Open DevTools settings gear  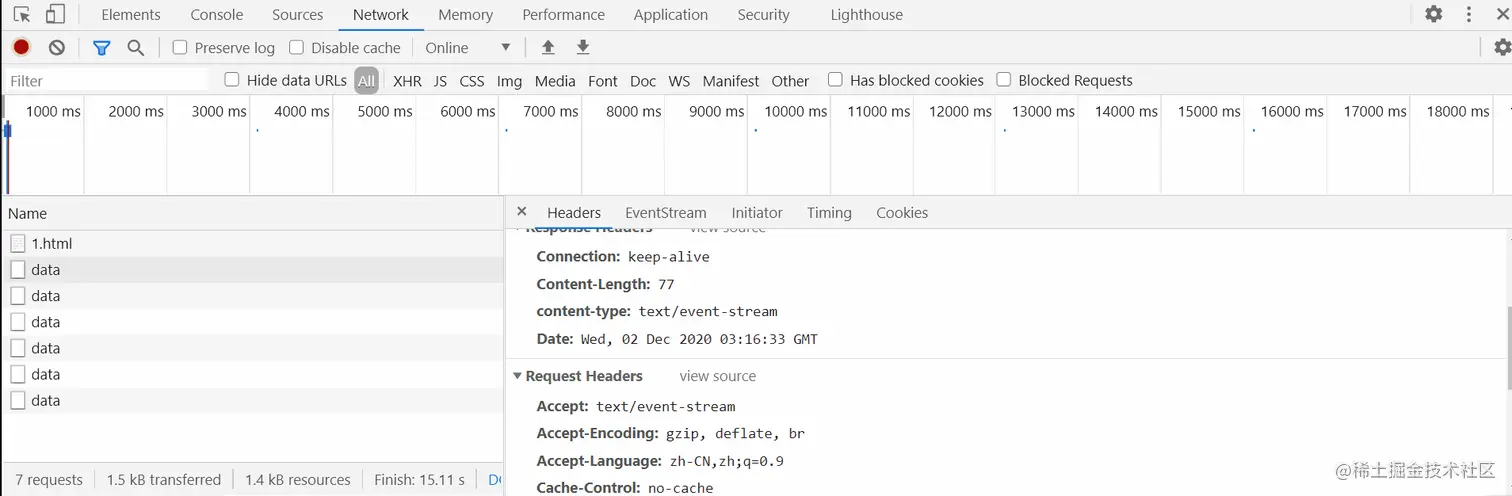click(1433, 14)
